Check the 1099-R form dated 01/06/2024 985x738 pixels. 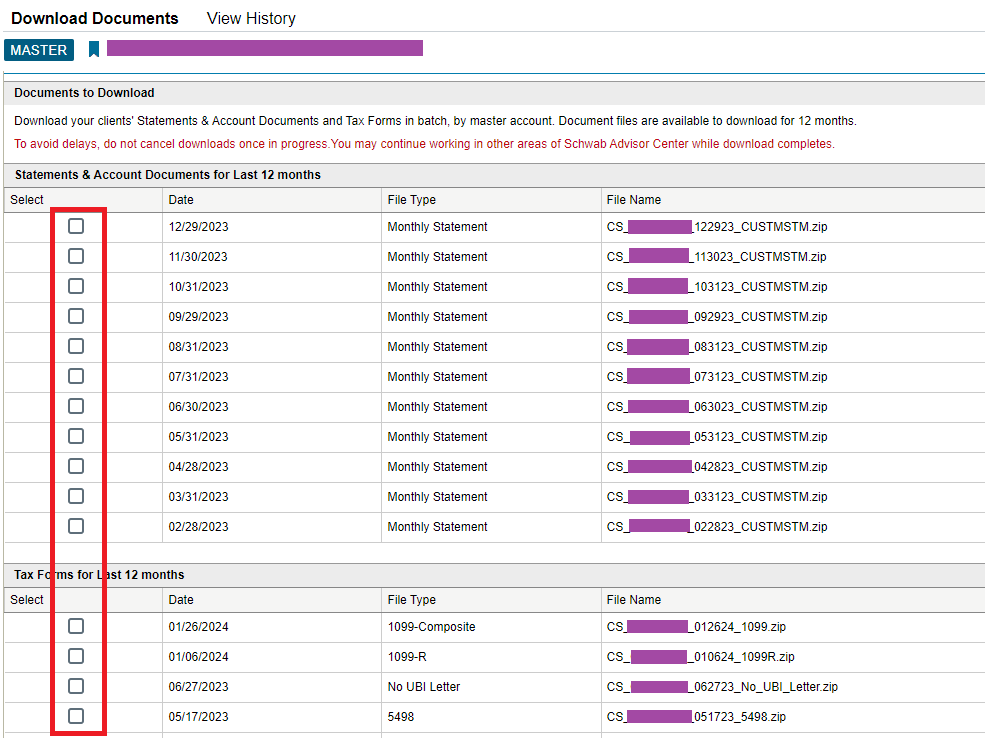pos(75,656)
